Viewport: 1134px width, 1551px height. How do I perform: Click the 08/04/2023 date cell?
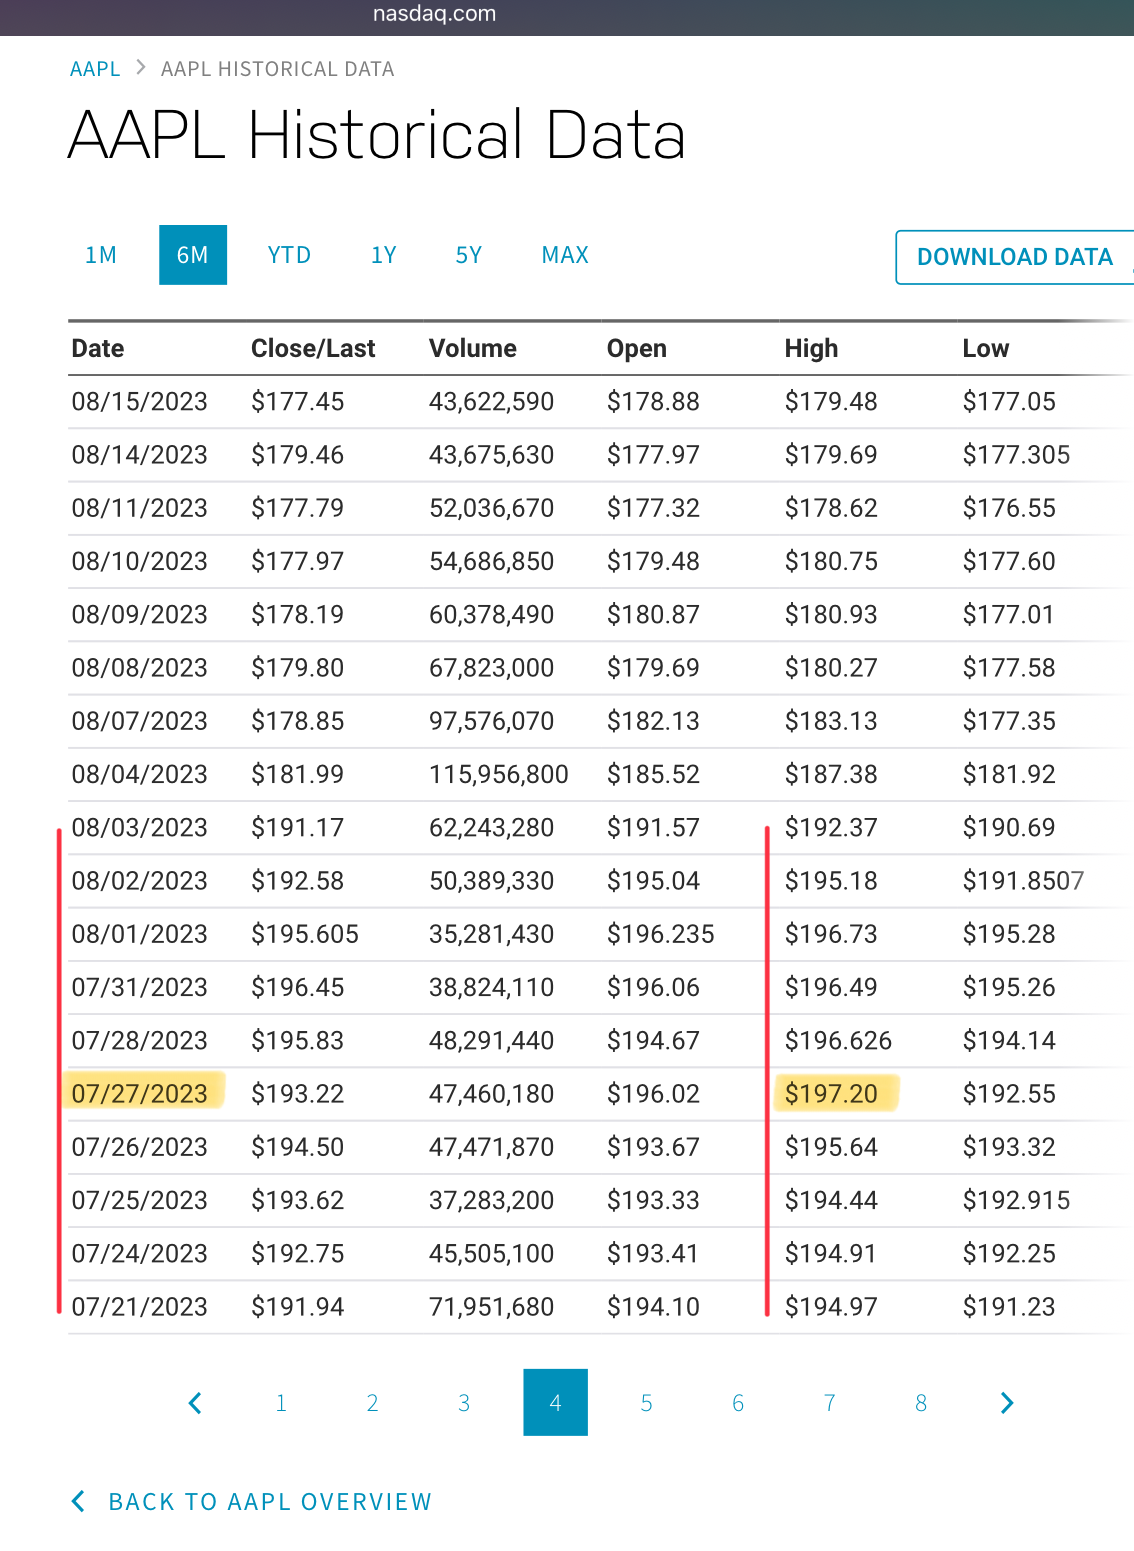[140, 775]
